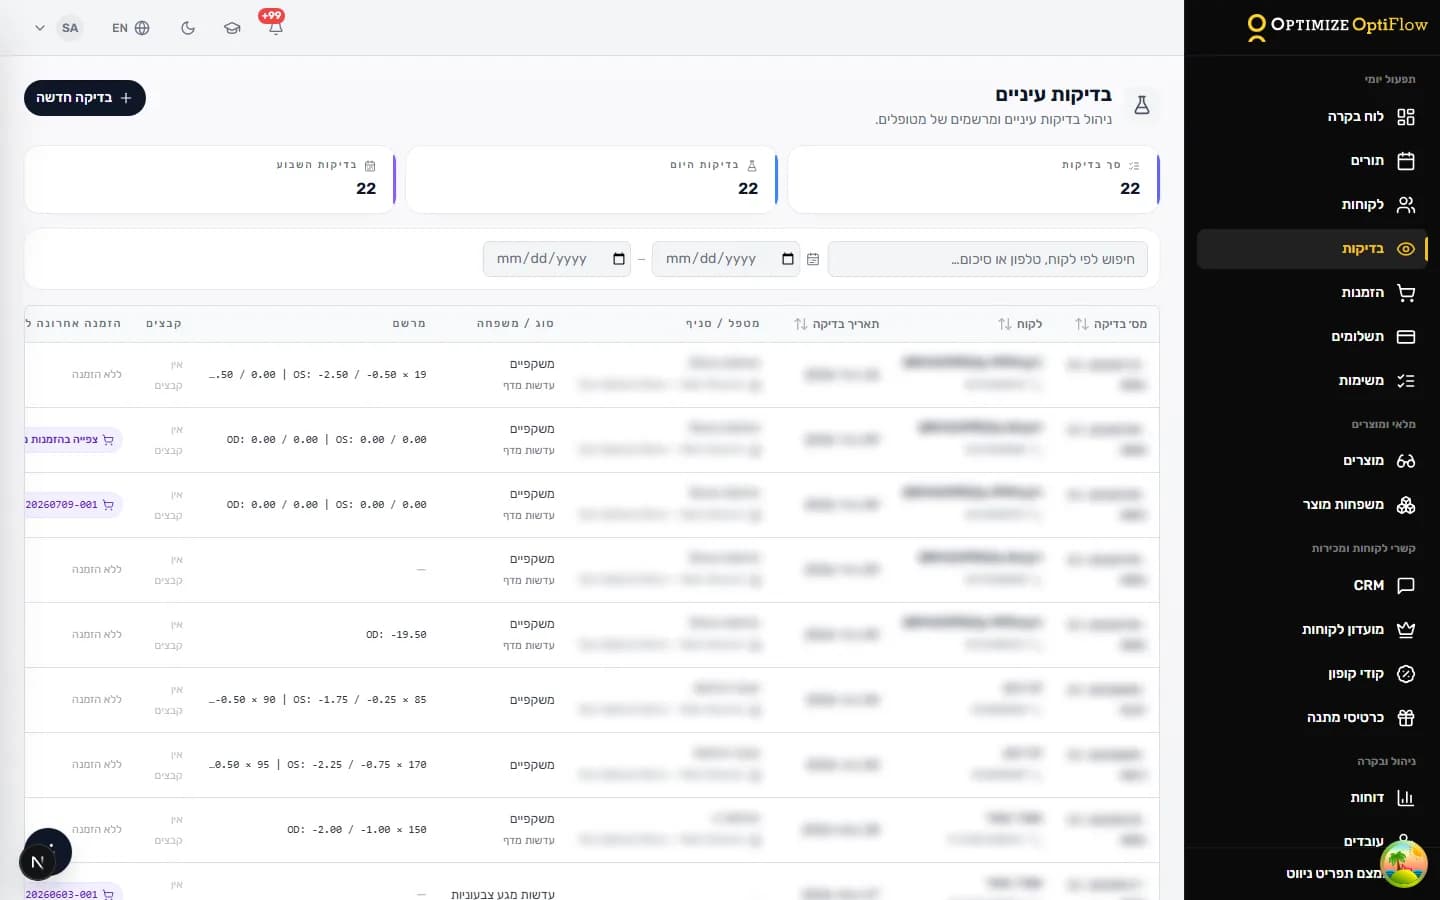Sort by the לקוח column arrows
Screen dimensions: 1440x900
1005,324
